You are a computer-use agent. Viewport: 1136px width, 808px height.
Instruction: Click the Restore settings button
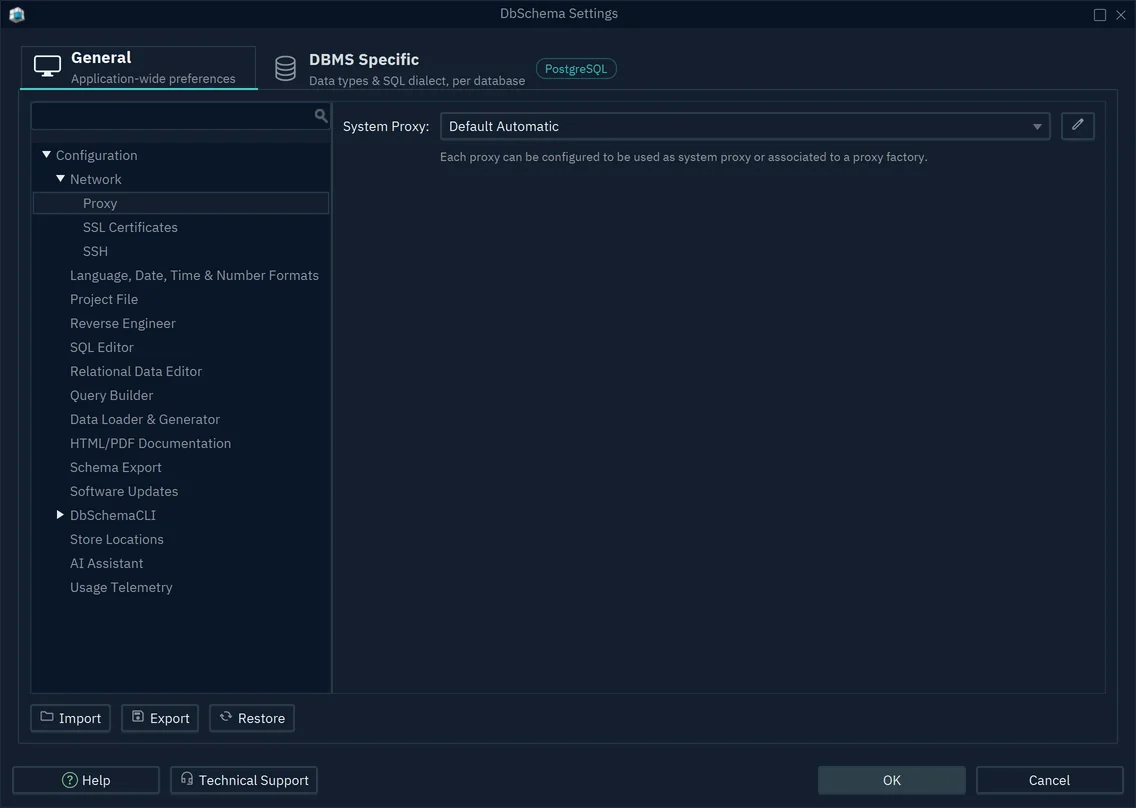click(252, 718)
